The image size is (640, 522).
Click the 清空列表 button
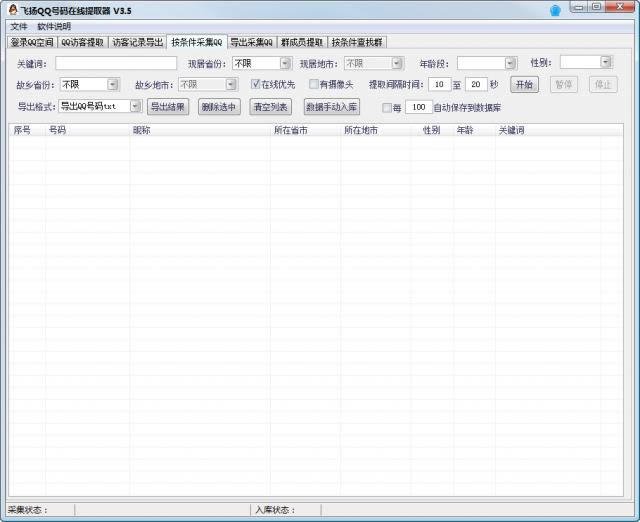click(270, 106)
